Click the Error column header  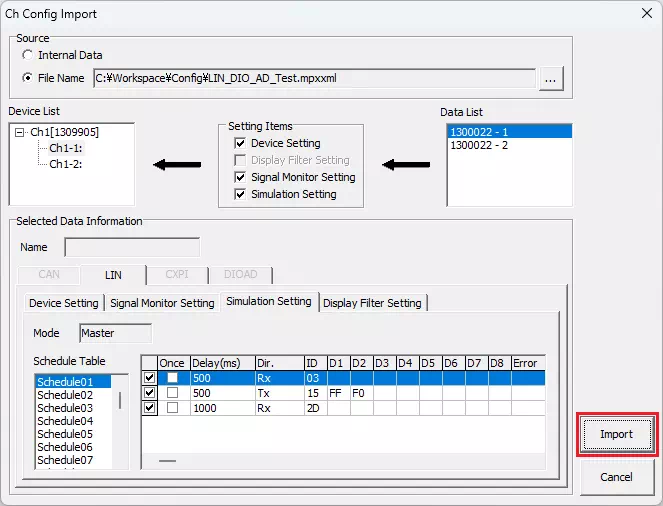point(528,363)
